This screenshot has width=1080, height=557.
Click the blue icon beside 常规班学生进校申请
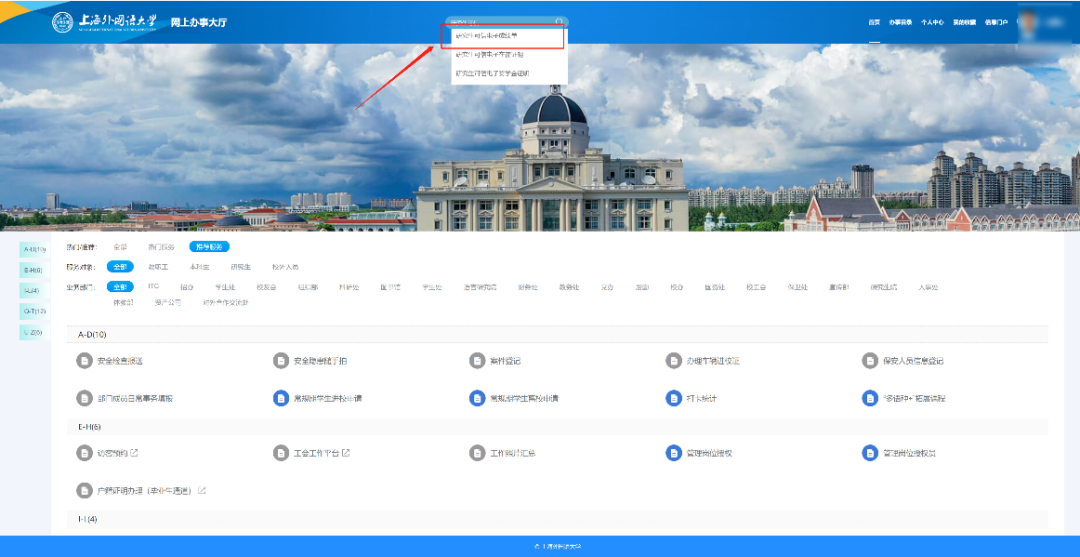(280, 398)
